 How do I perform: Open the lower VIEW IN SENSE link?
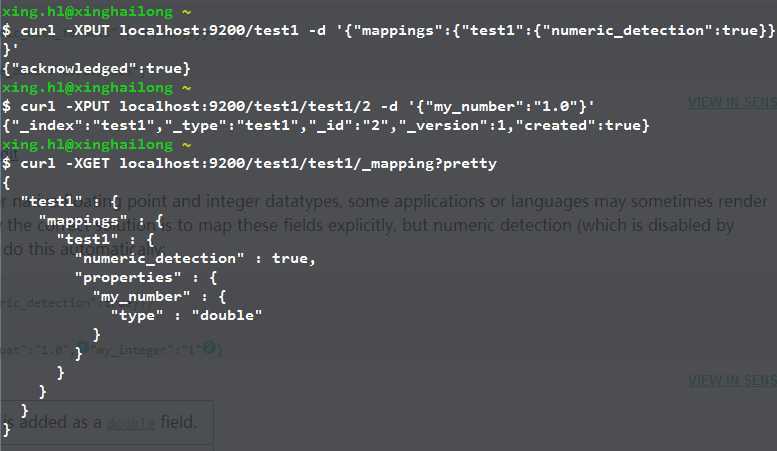coord(731,380)
